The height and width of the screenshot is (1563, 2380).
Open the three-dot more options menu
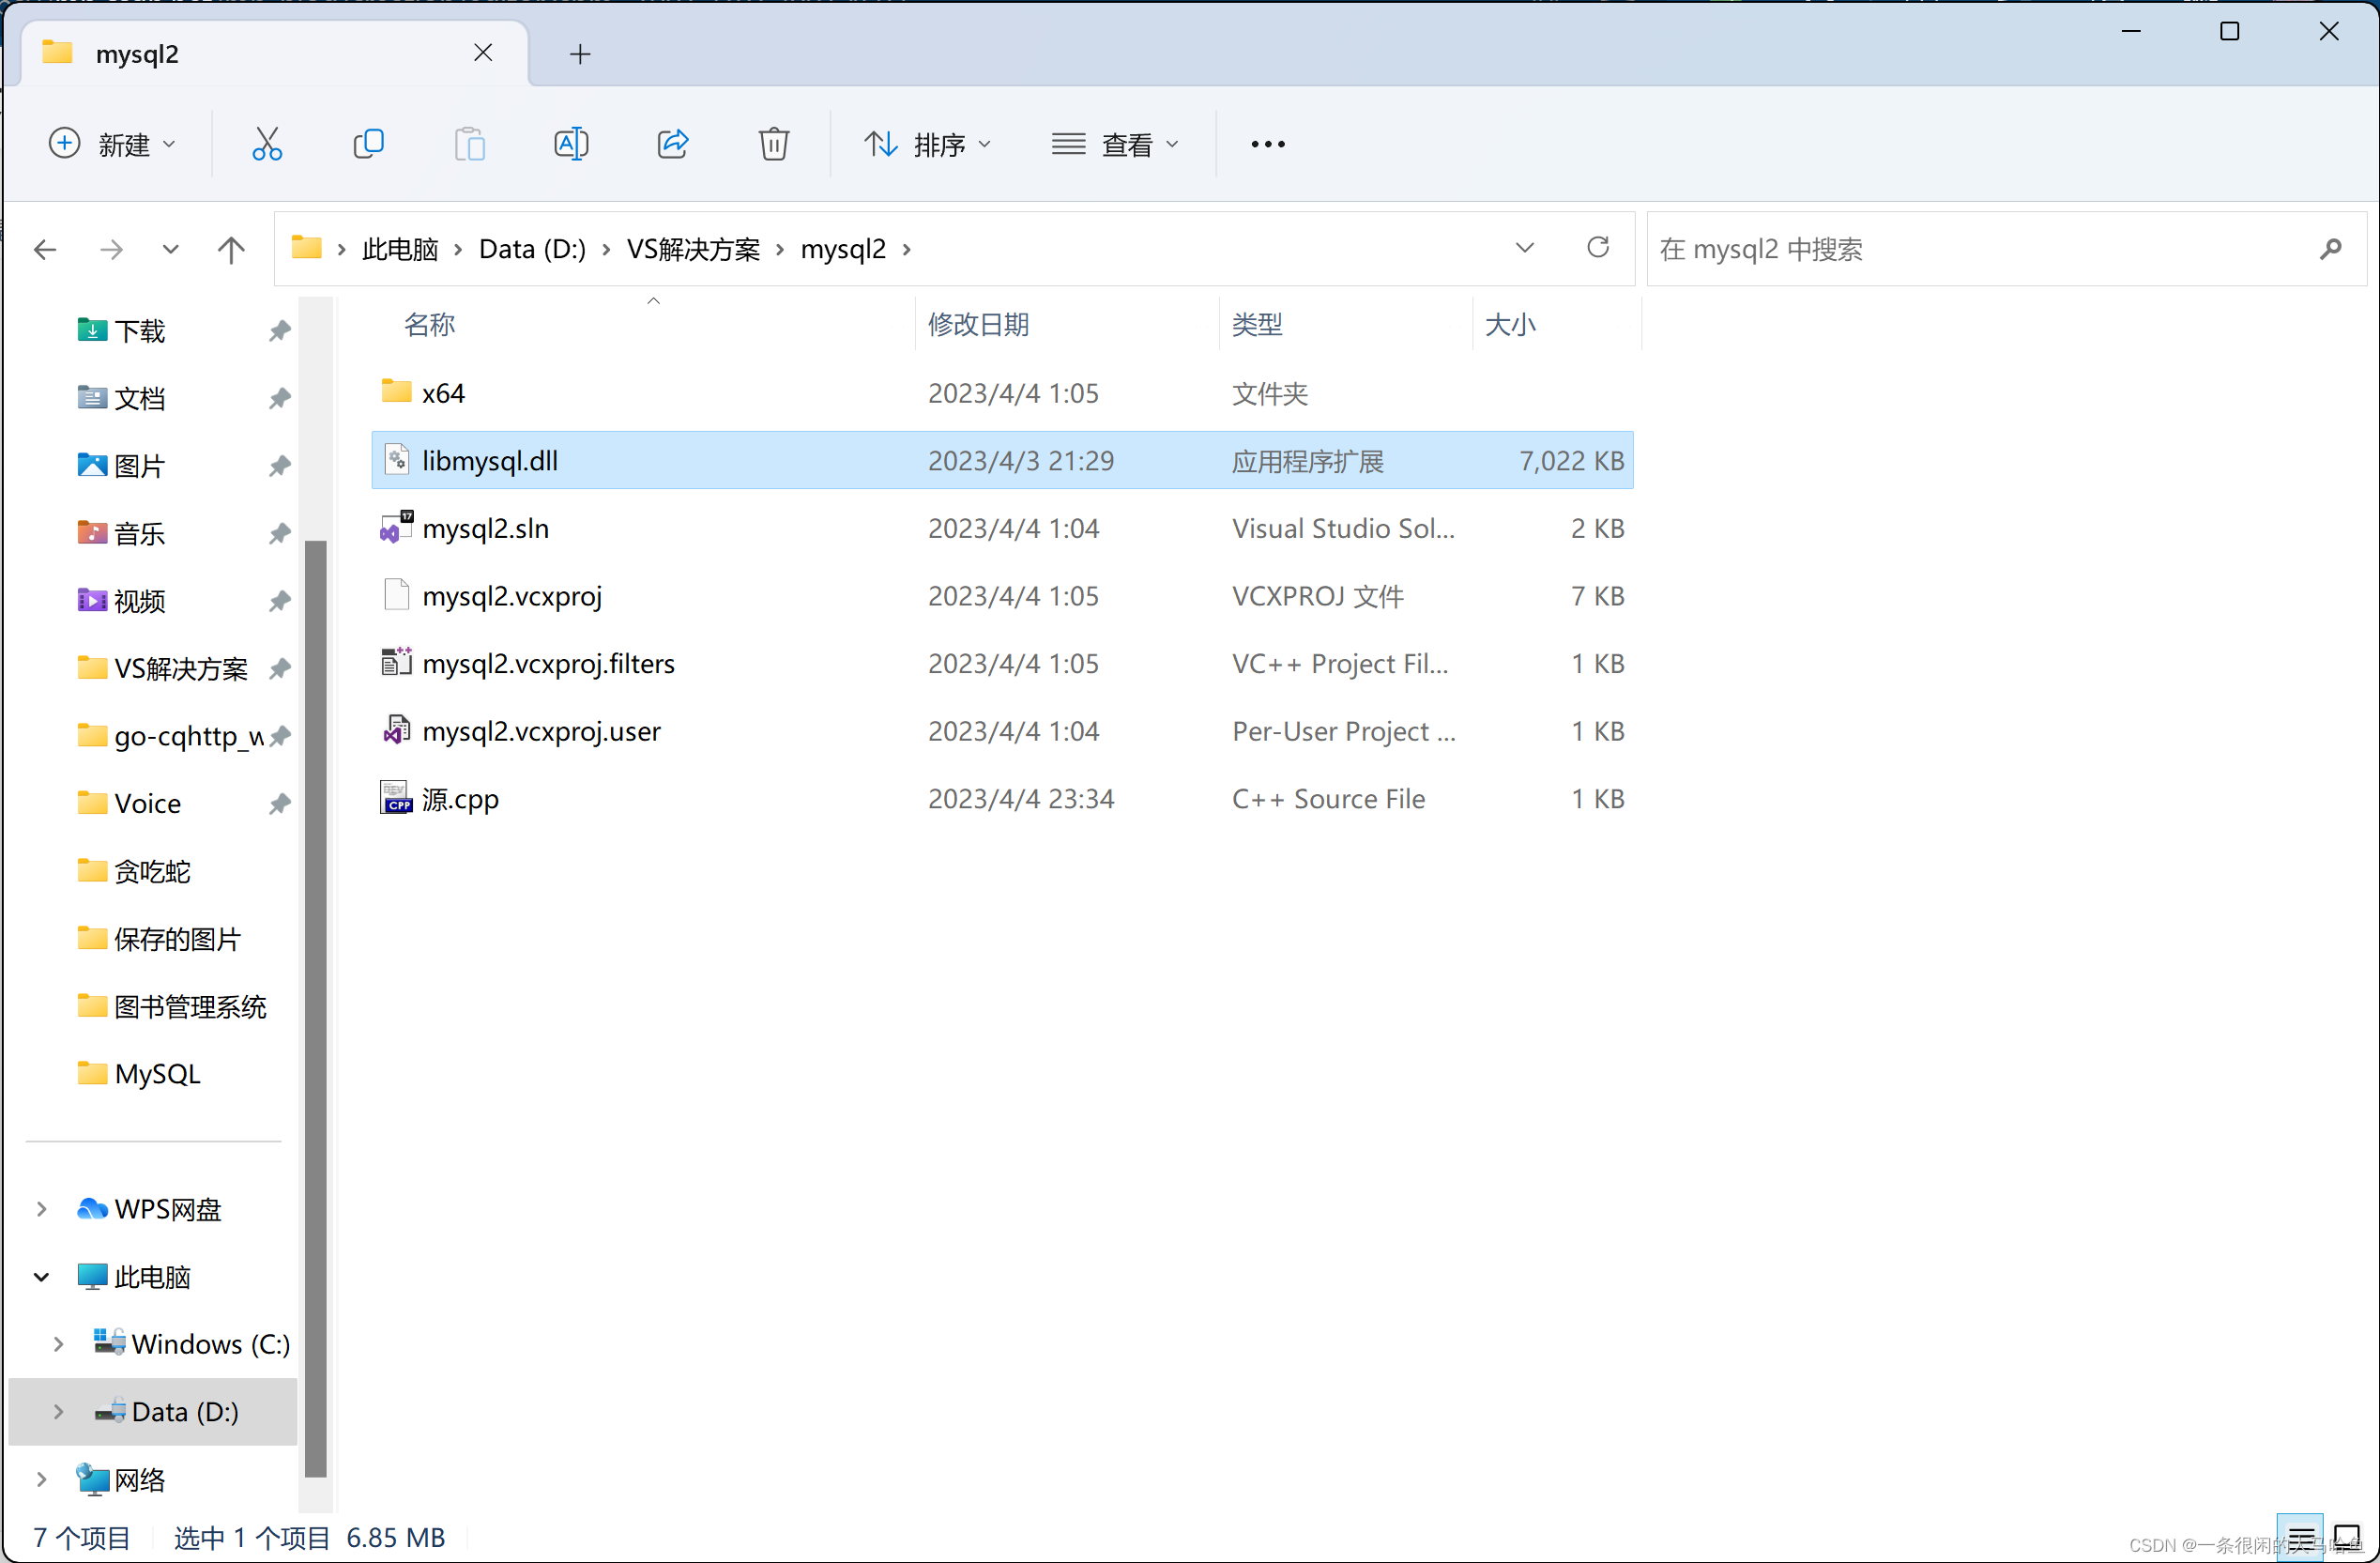pyautogui.click(x=1267, y=145)
